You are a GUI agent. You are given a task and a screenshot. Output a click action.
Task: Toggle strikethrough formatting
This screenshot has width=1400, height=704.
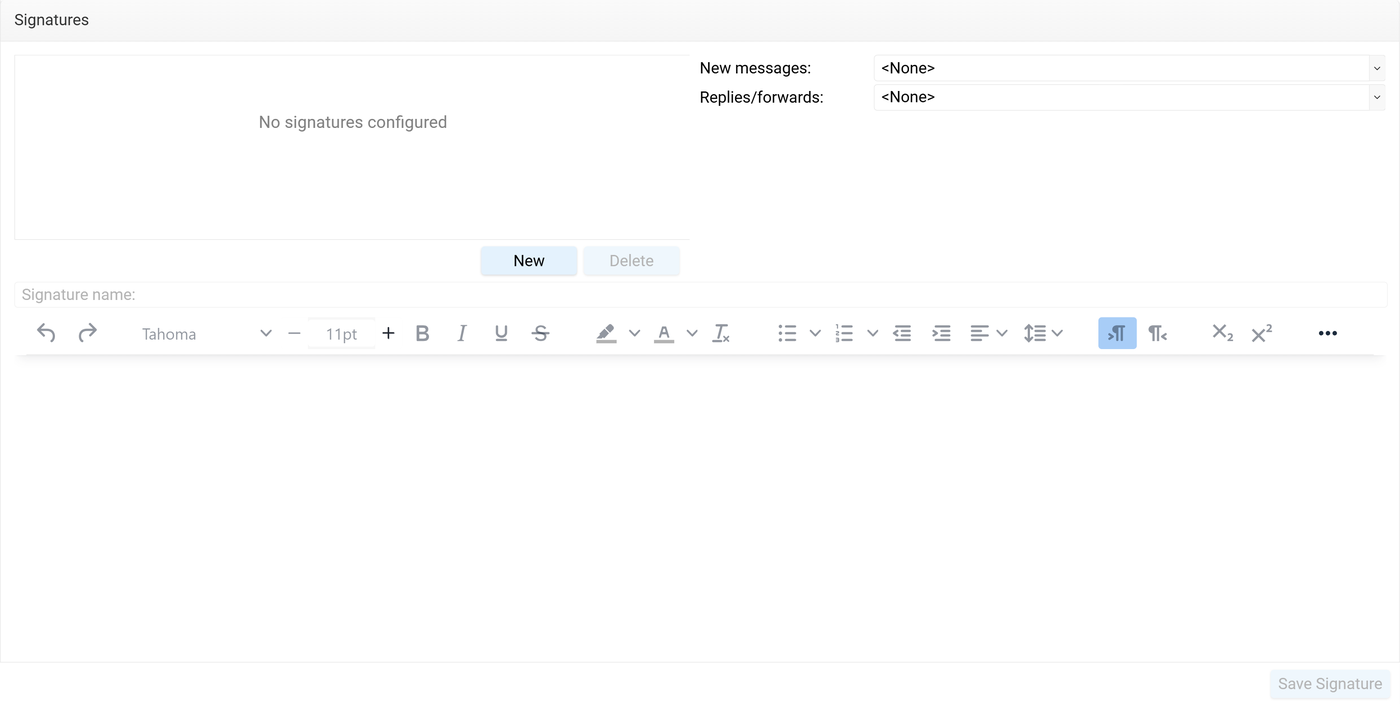click(x=541, y=333)
